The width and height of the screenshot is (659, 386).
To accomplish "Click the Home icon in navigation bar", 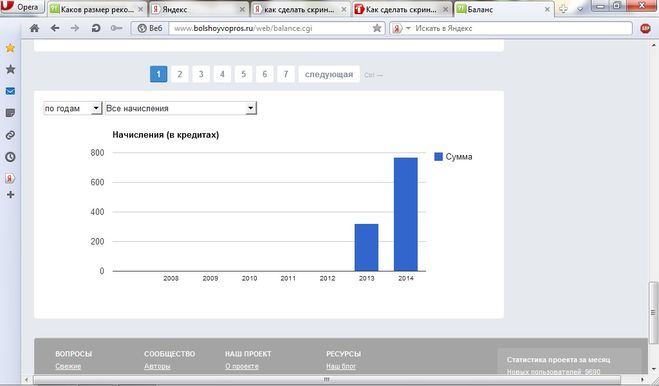I will [x=34, y=28].
